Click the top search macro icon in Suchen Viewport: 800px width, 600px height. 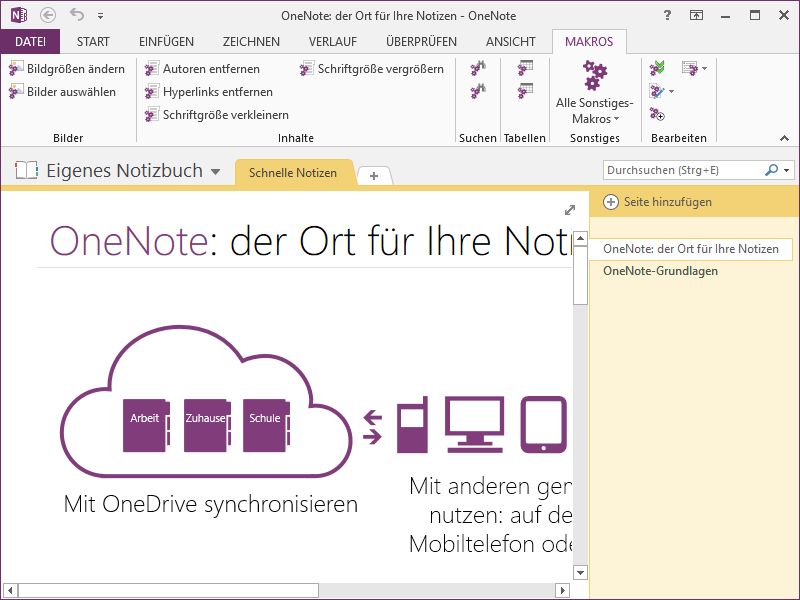[478, 68]
